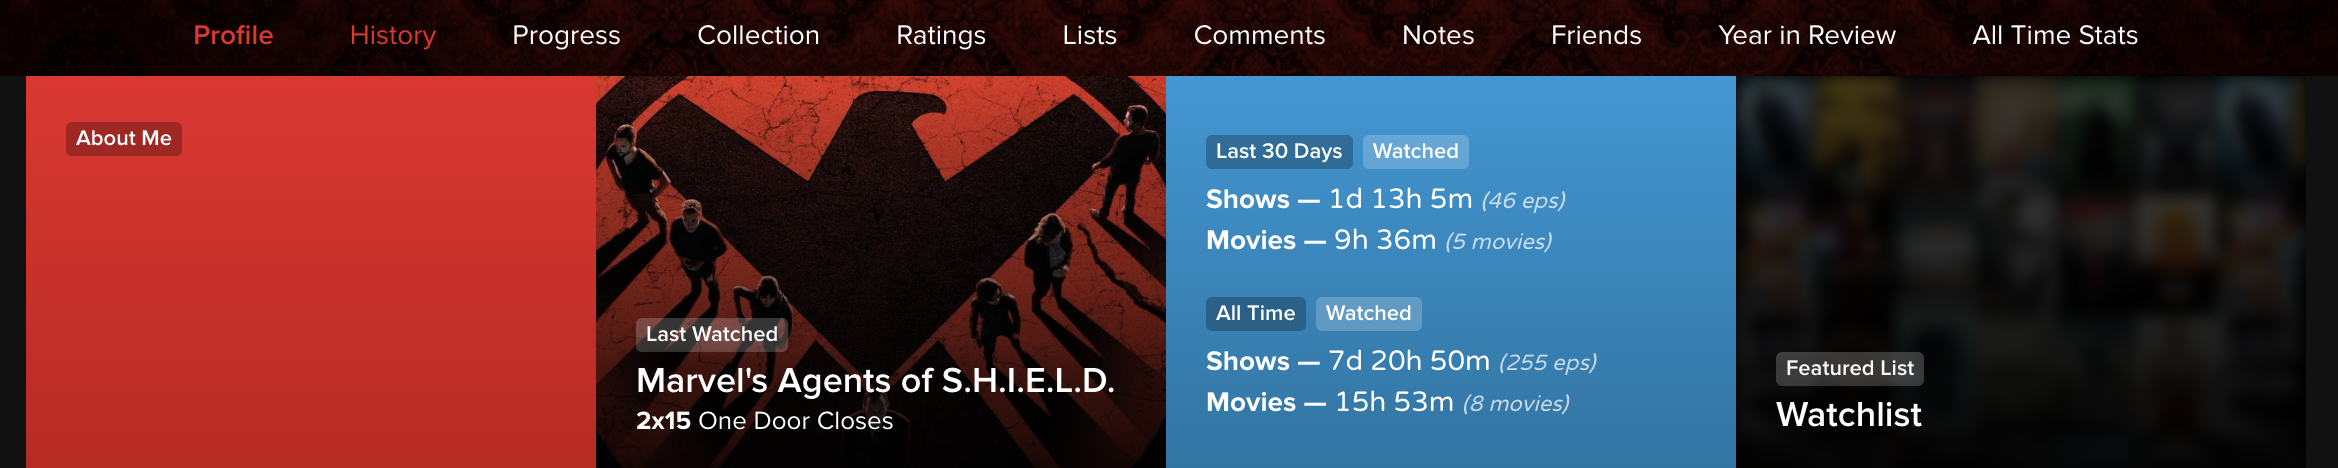Open Marvel's Agents of S.H.I.E.L.D. title
Screen dimensions: 2338x468
pos(875,380)
